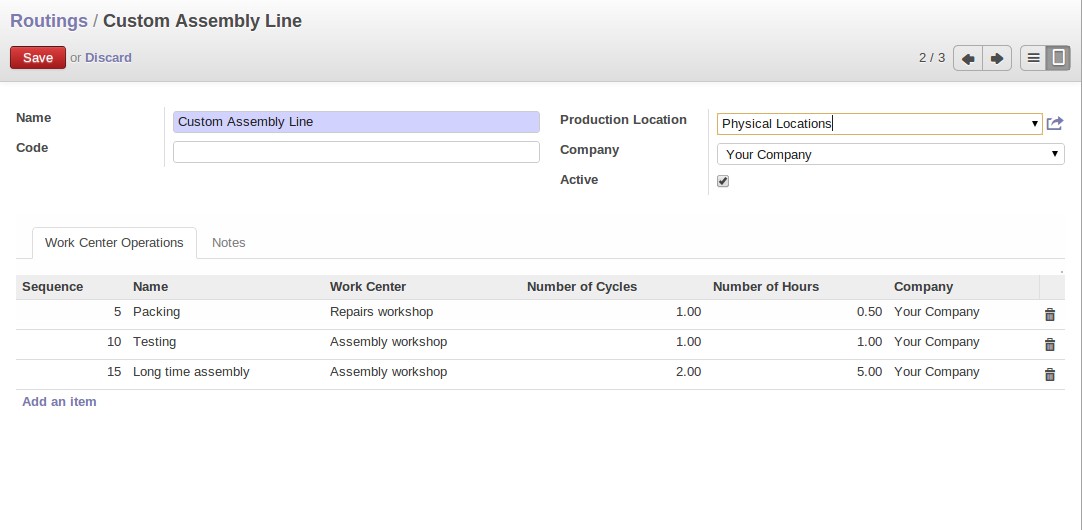The image size is (1082, 530).
Task: Click the Company column header in table
Action: (923, 287)
